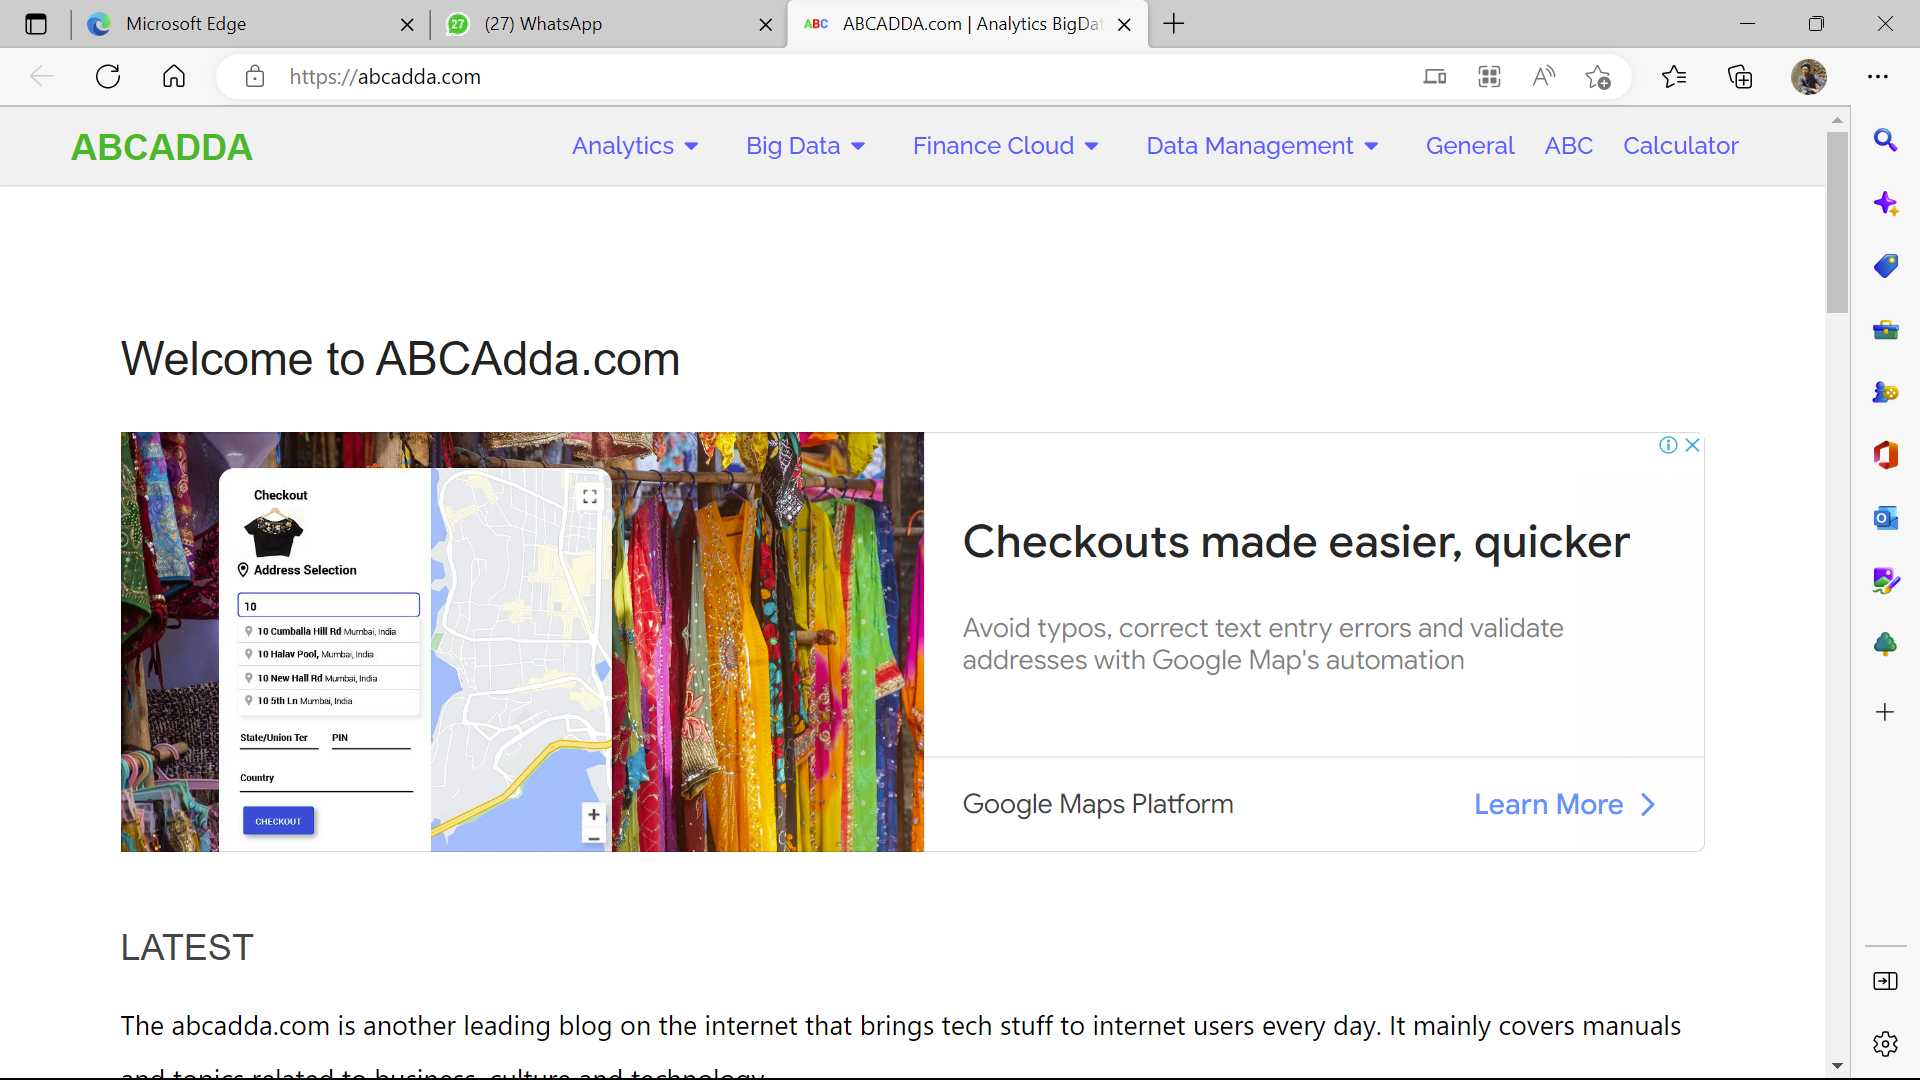Open Collections icon in toolbar
Screen dimensions: 1920x1080
coord(1740,76)
